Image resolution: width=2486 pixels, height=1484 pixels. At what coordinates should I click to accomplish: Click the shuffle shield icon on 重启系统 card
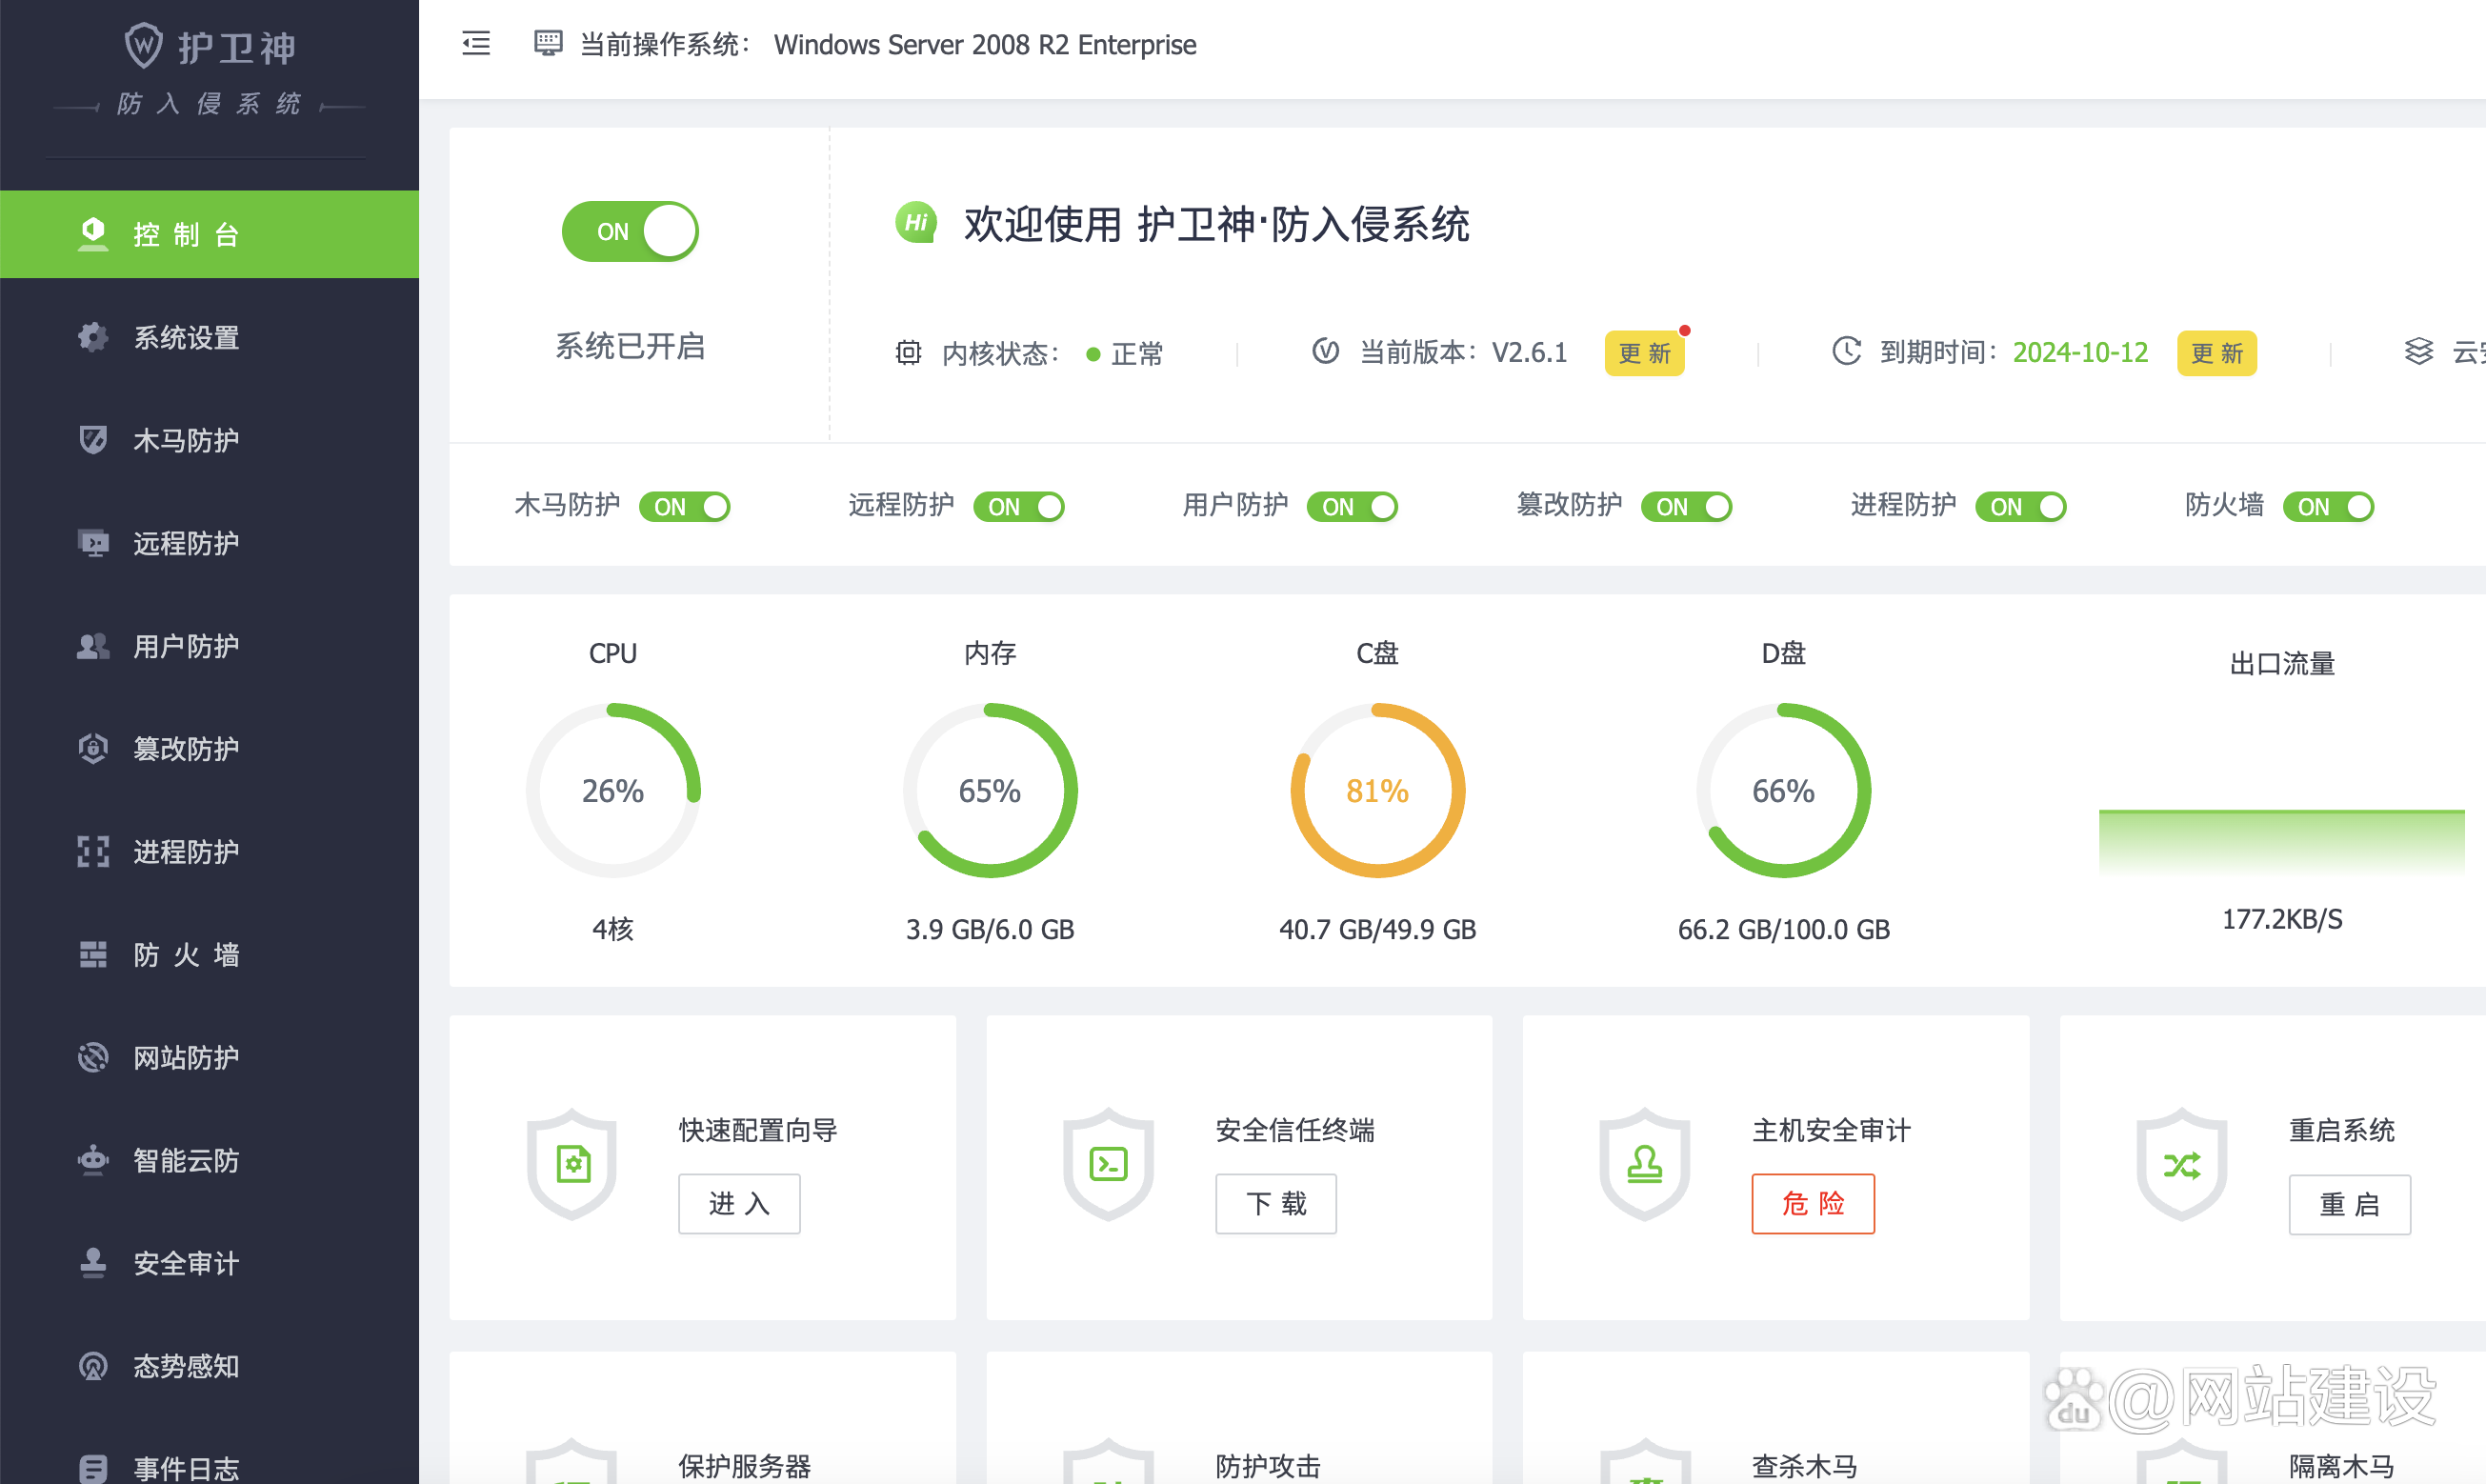click(2181, 1164)
